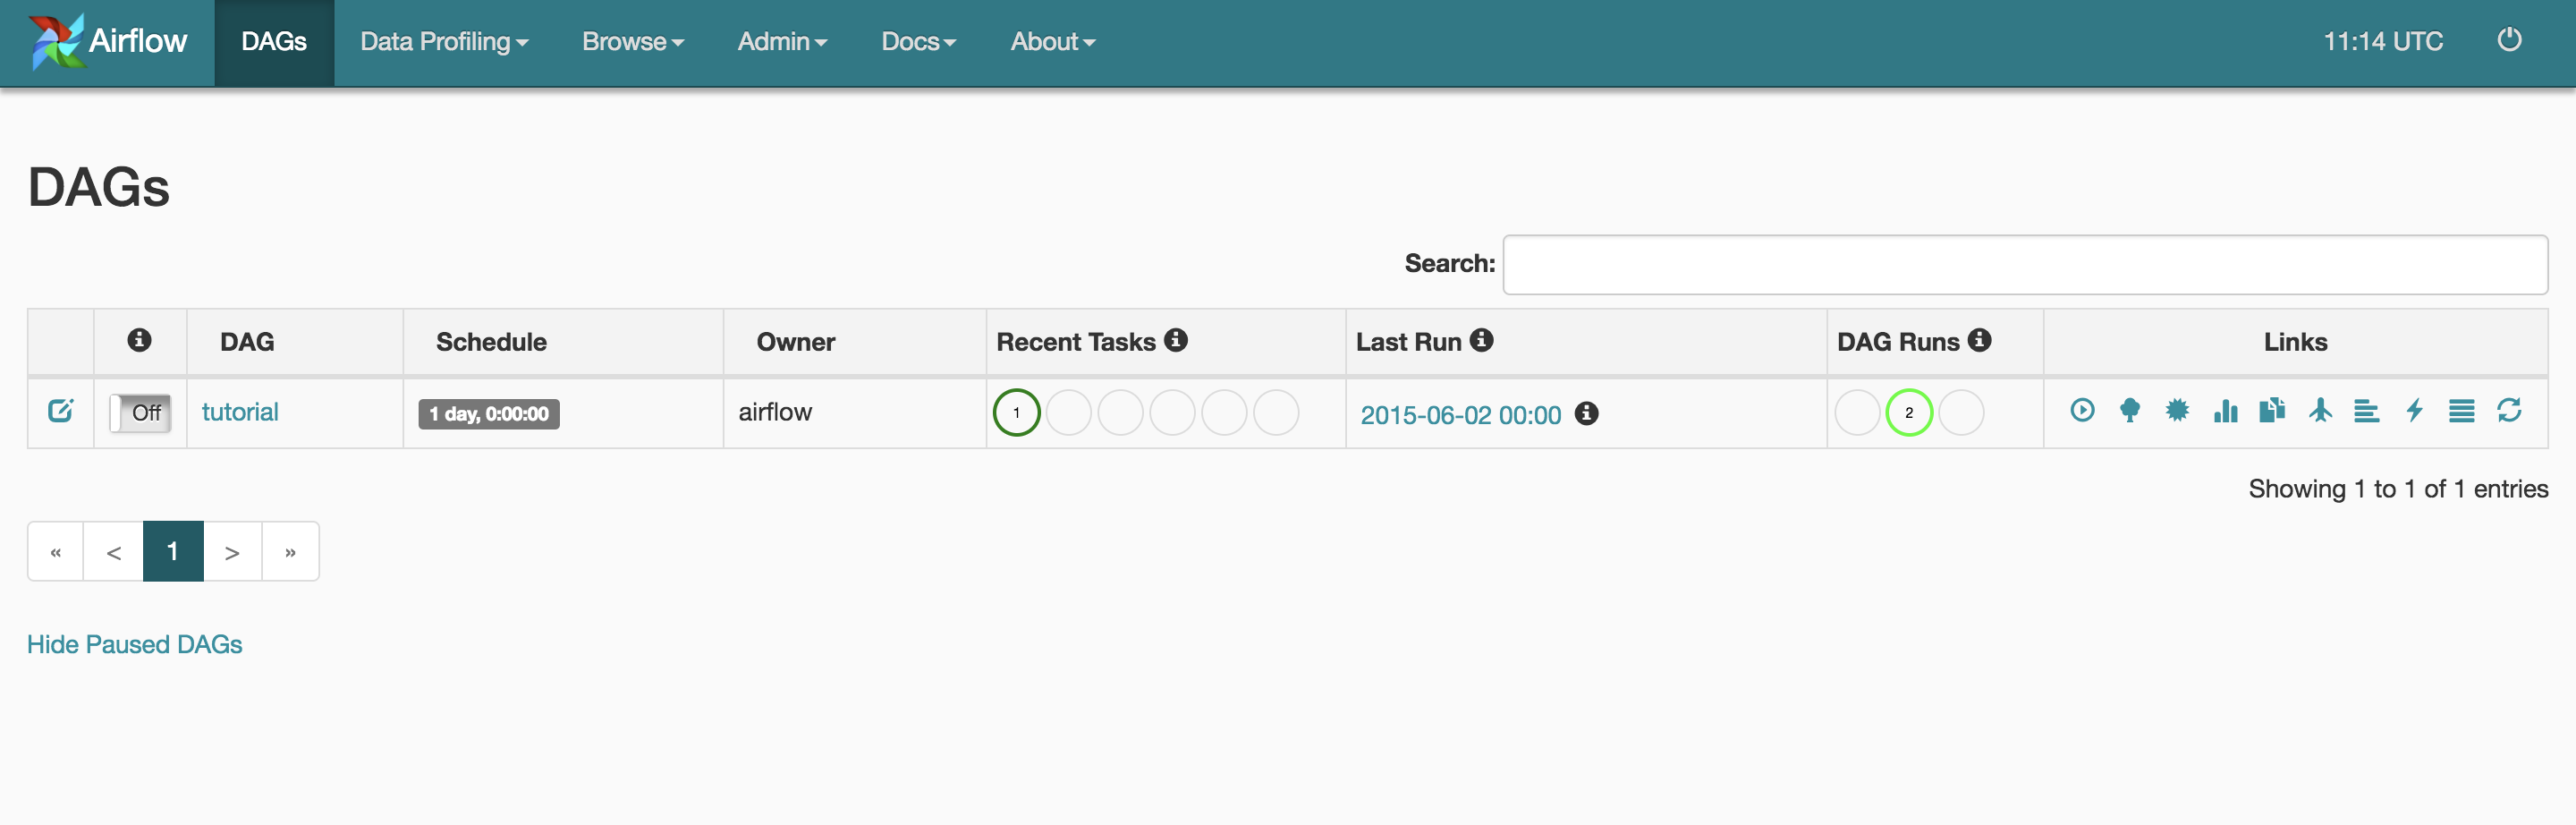This screenshot has height=825, width=2576.
Task: Click the 1 day, 0:00:00 schedule badge
Action: pos(489,414)
